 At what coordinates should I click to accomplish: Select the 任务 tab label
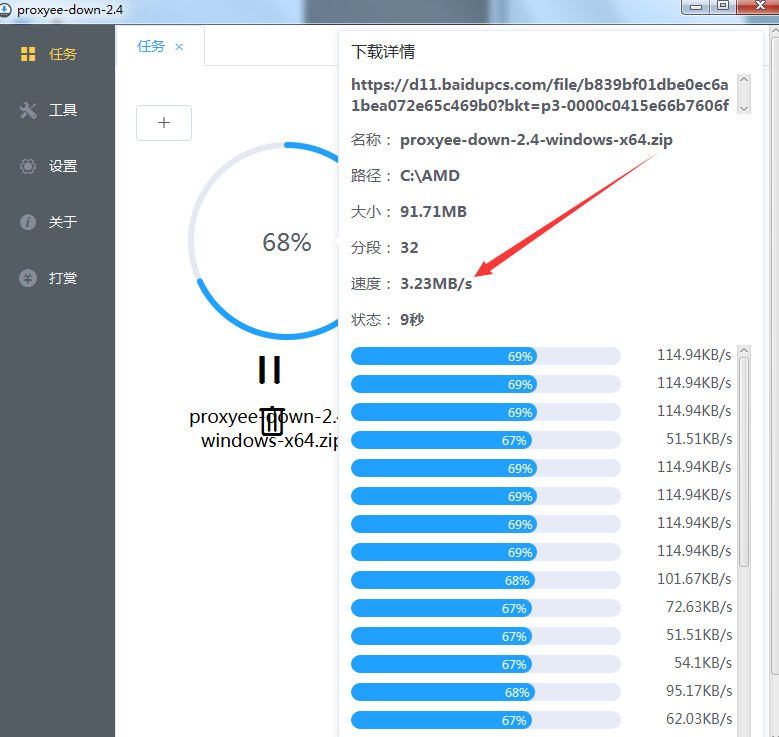click(151, 46)
